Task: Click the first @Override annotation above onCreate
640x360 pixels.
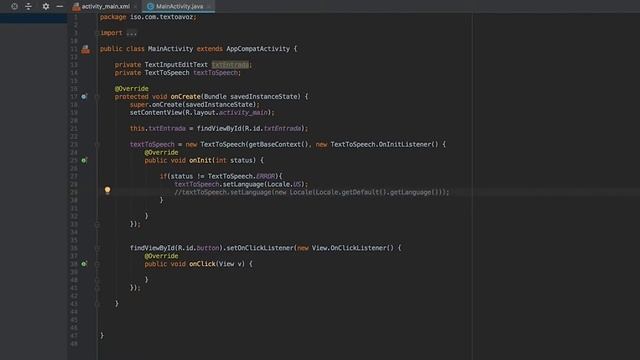Action: click(x=131, y=89)
